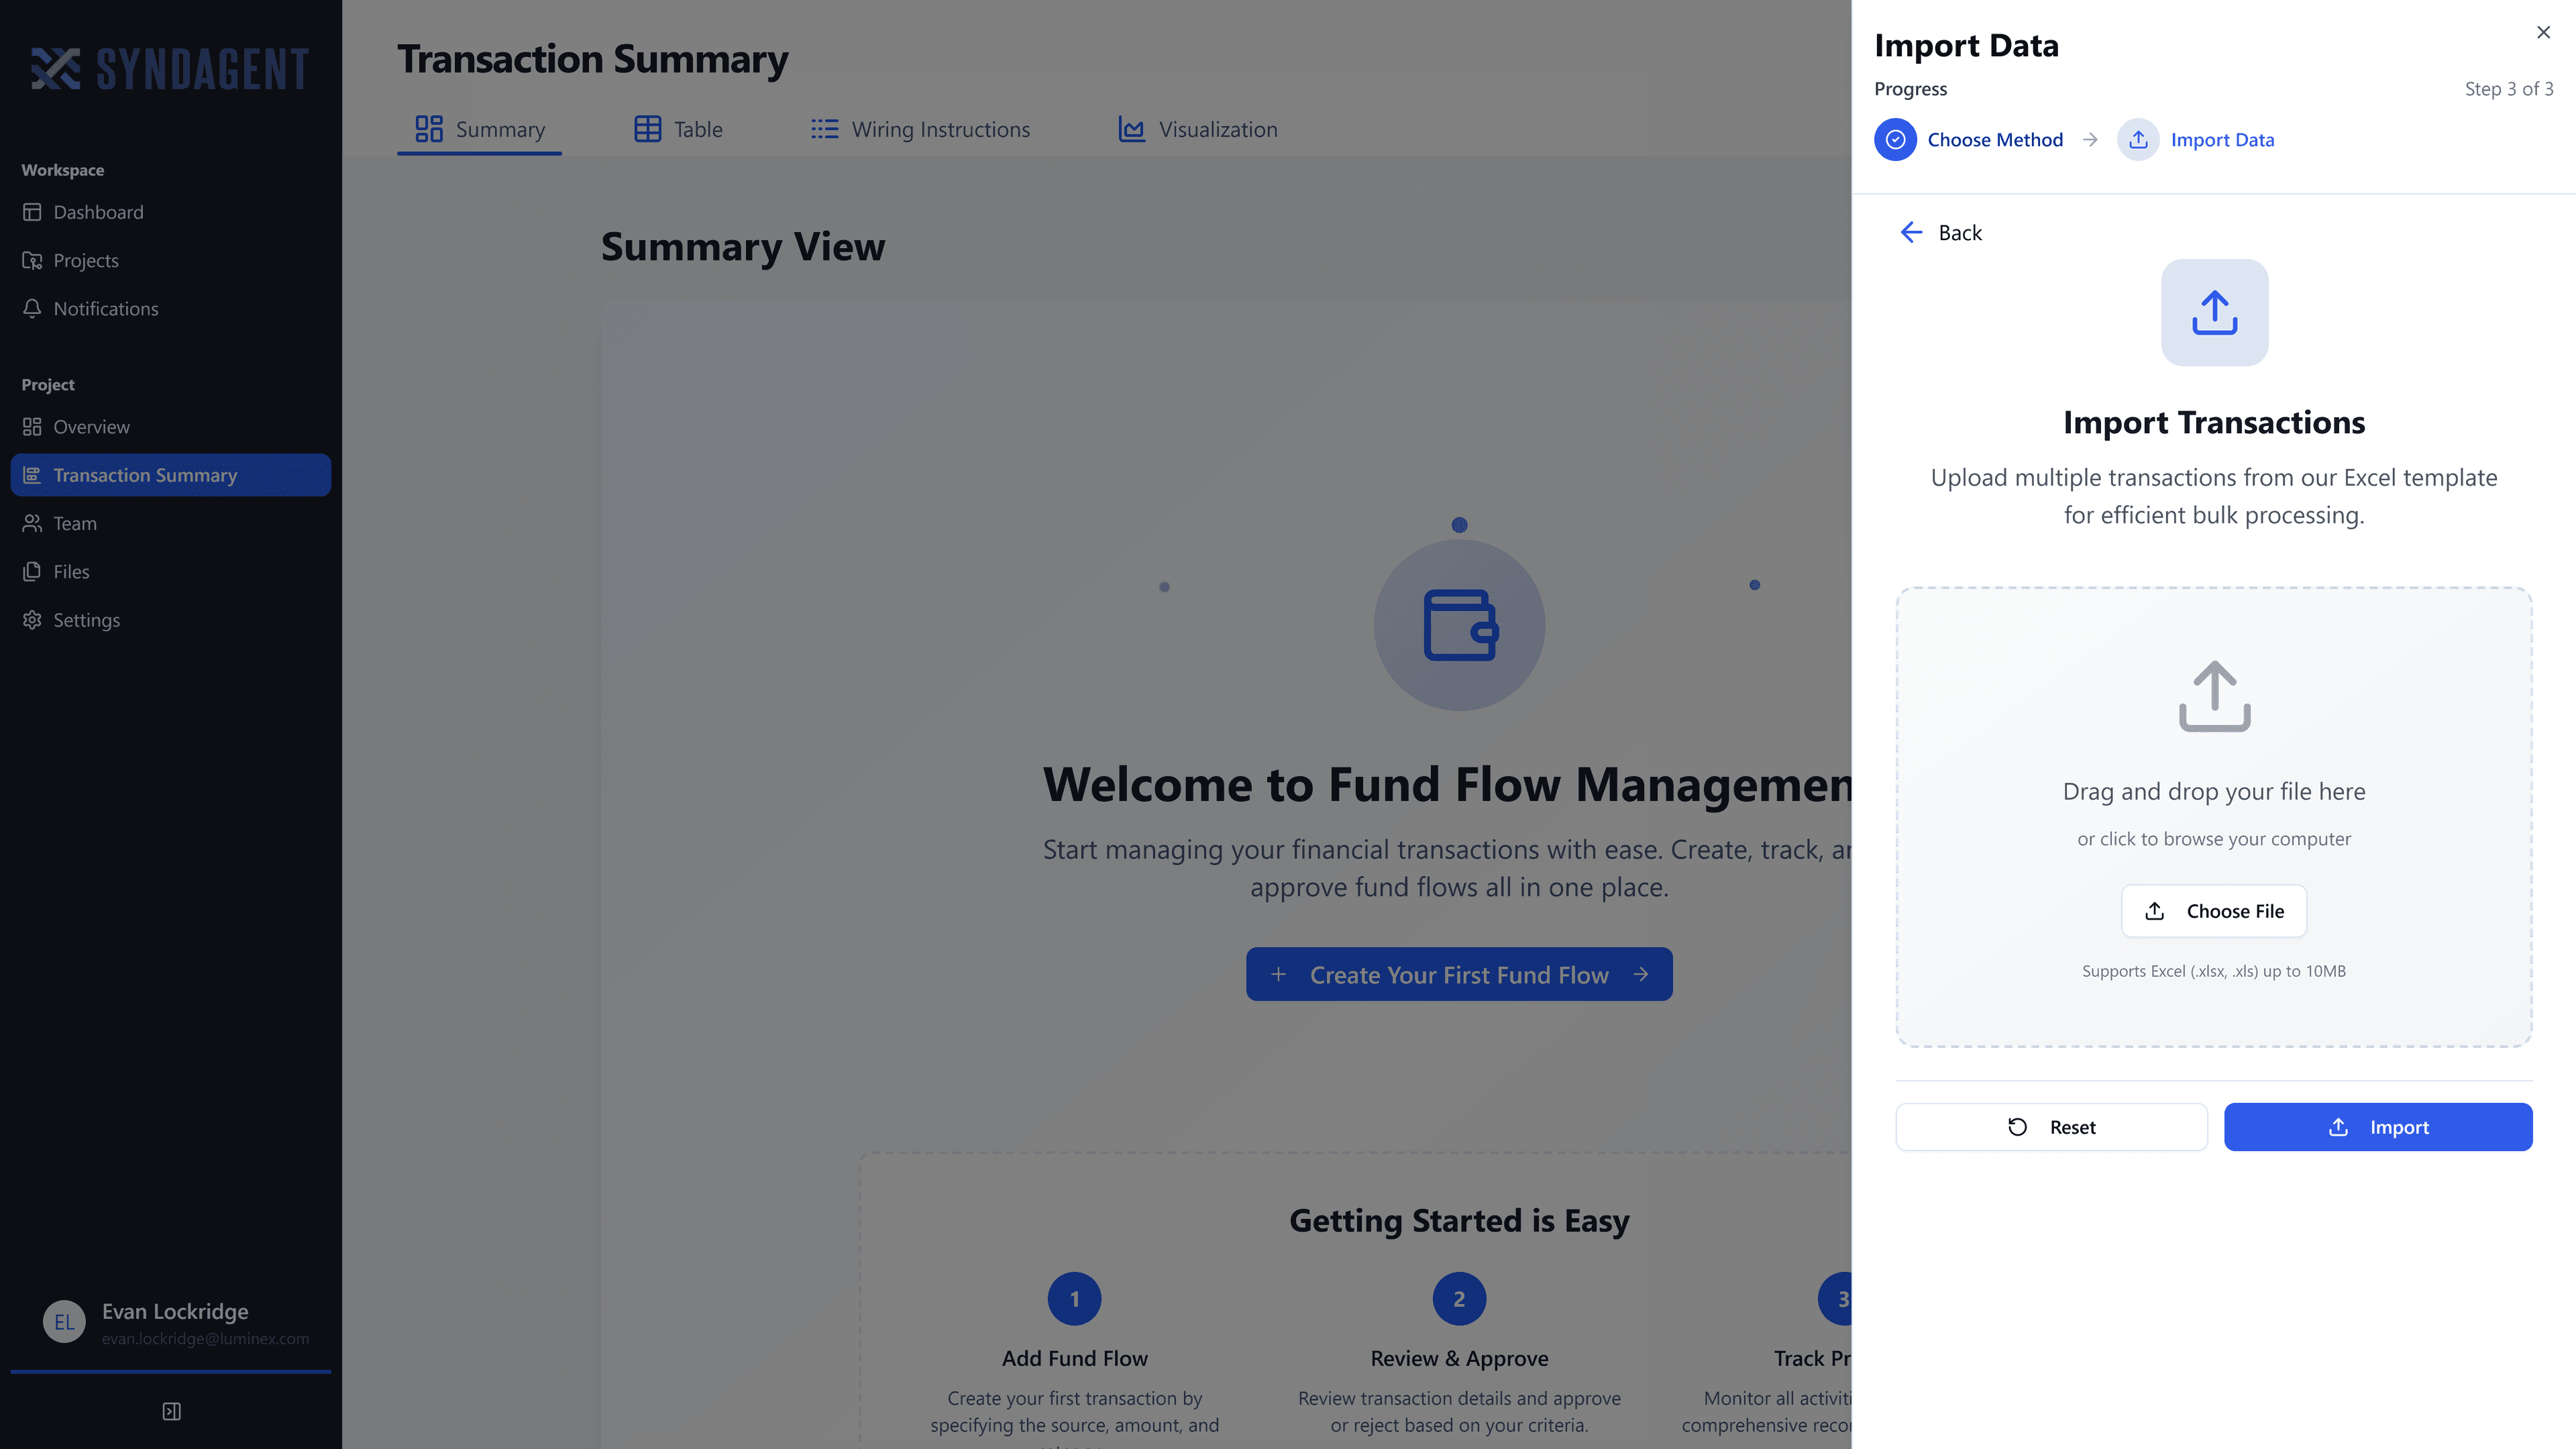2576x1449 pixels.
Task: Click the Choose Method step label
Action: (1995, 140)
